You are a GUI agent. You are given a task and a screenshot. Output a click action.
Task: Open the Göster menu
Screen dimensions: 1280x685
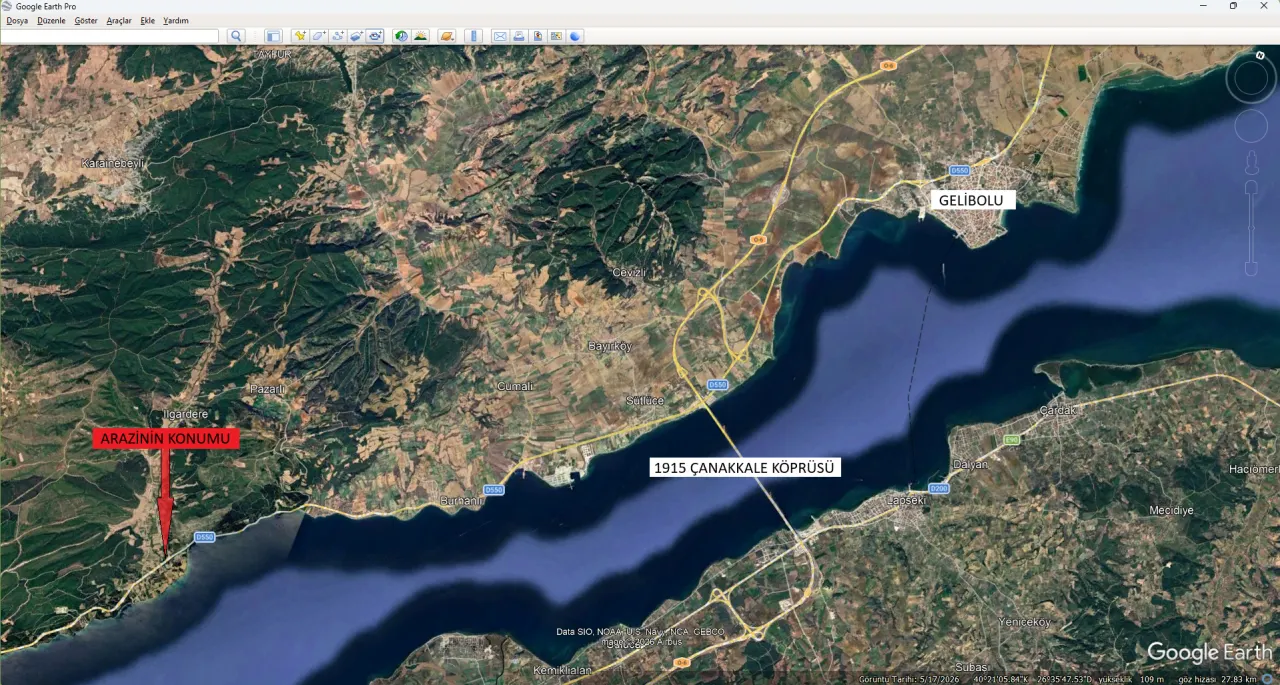86,20
